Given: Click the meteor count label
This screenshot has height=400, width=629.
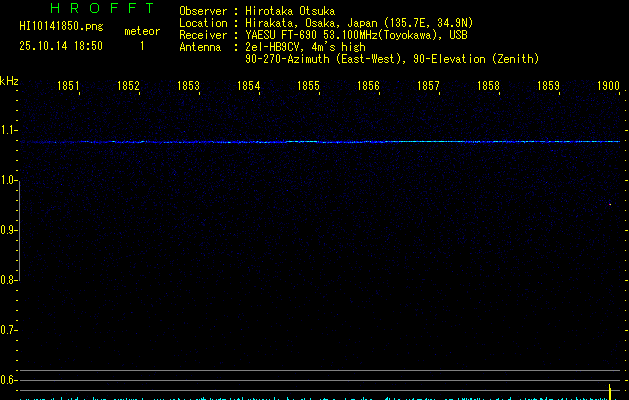Looking at the screenshot, I should coord(141,32).
